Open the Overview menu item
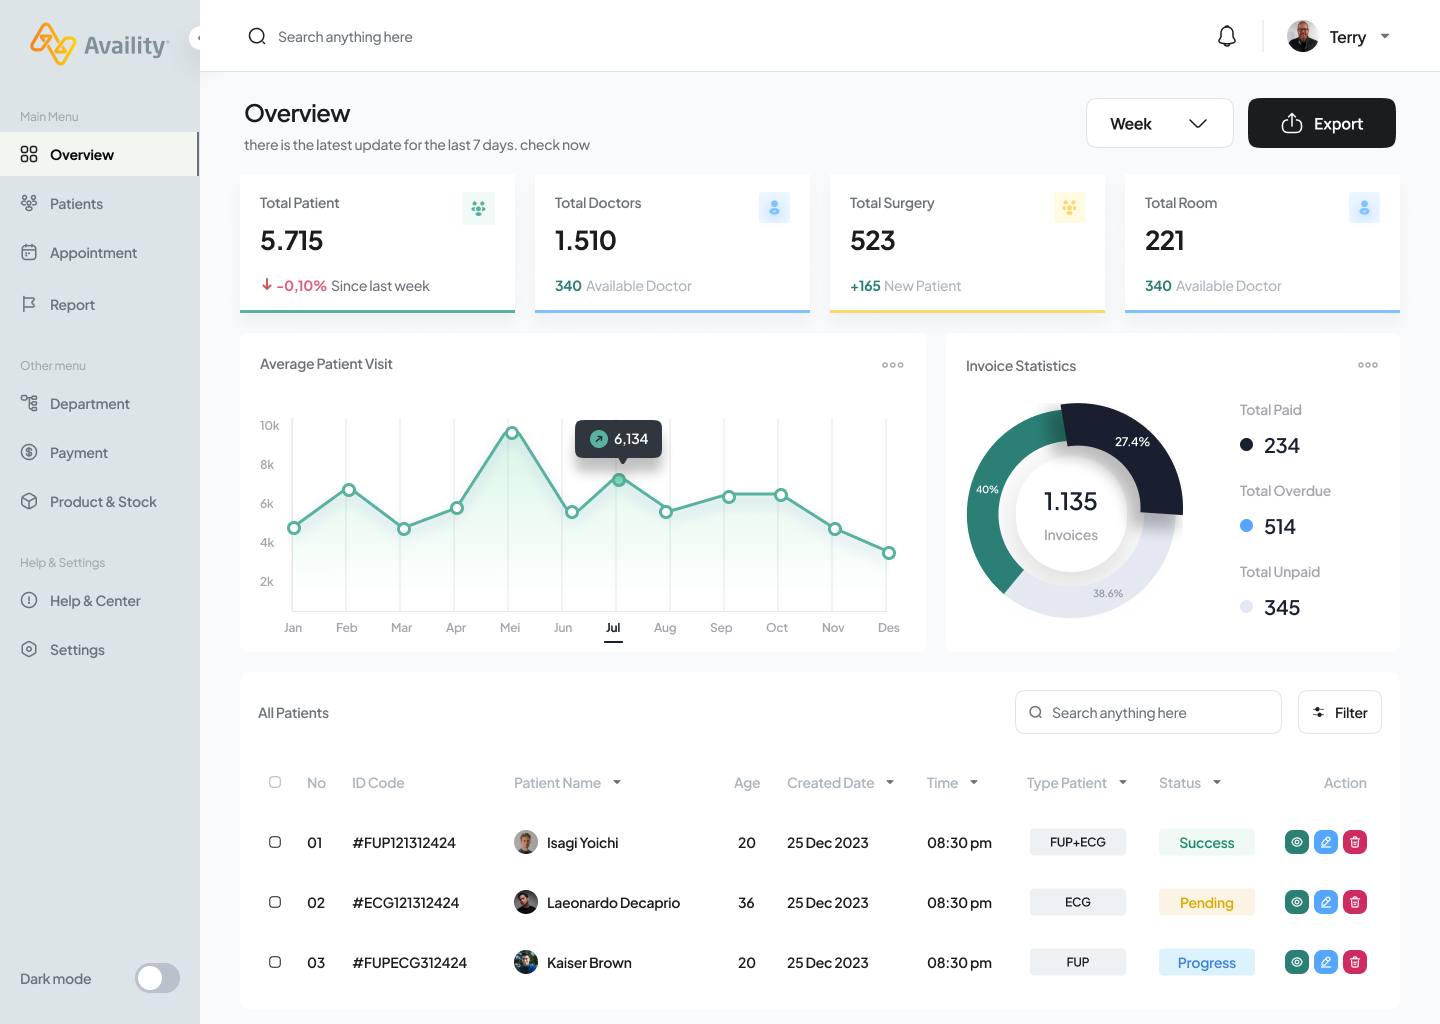 [x=99, y=154]
